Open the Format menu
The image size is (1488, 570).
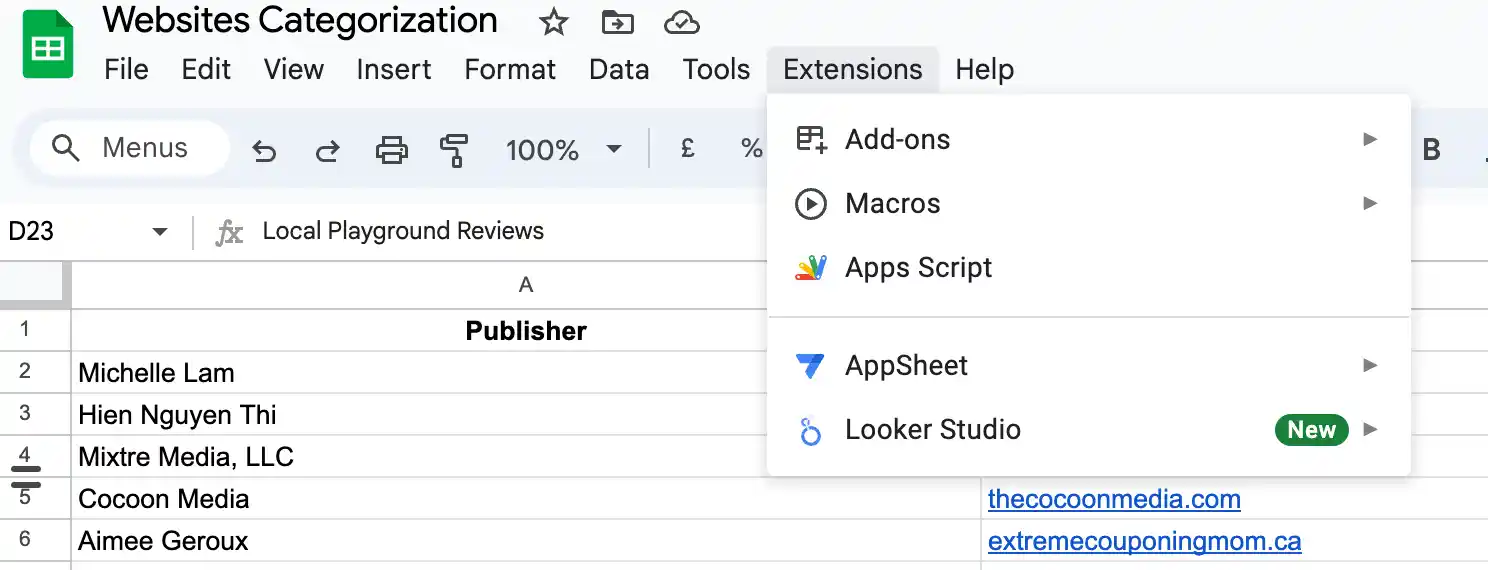510,69
